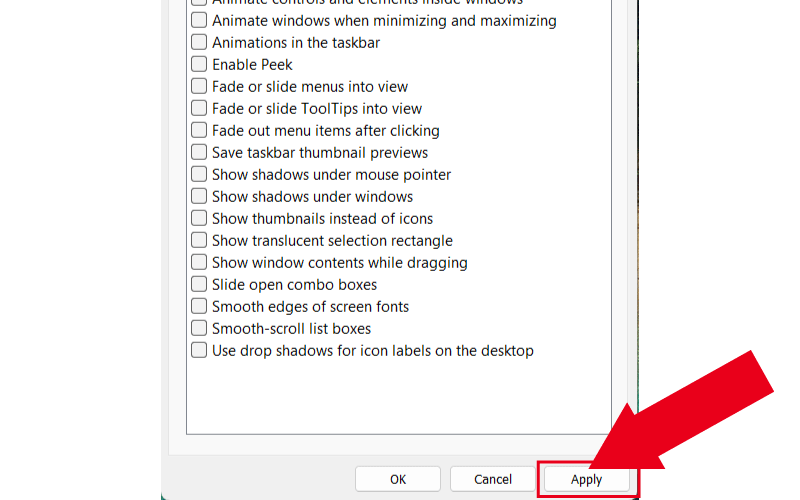This screenshot has width=800, height=500.
Task: Tick Fade or slide ToolTips into view
Action: coord(199,108)
